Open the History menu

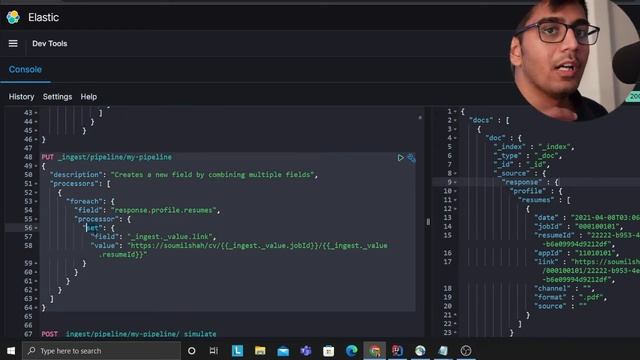tap(22, 97)
